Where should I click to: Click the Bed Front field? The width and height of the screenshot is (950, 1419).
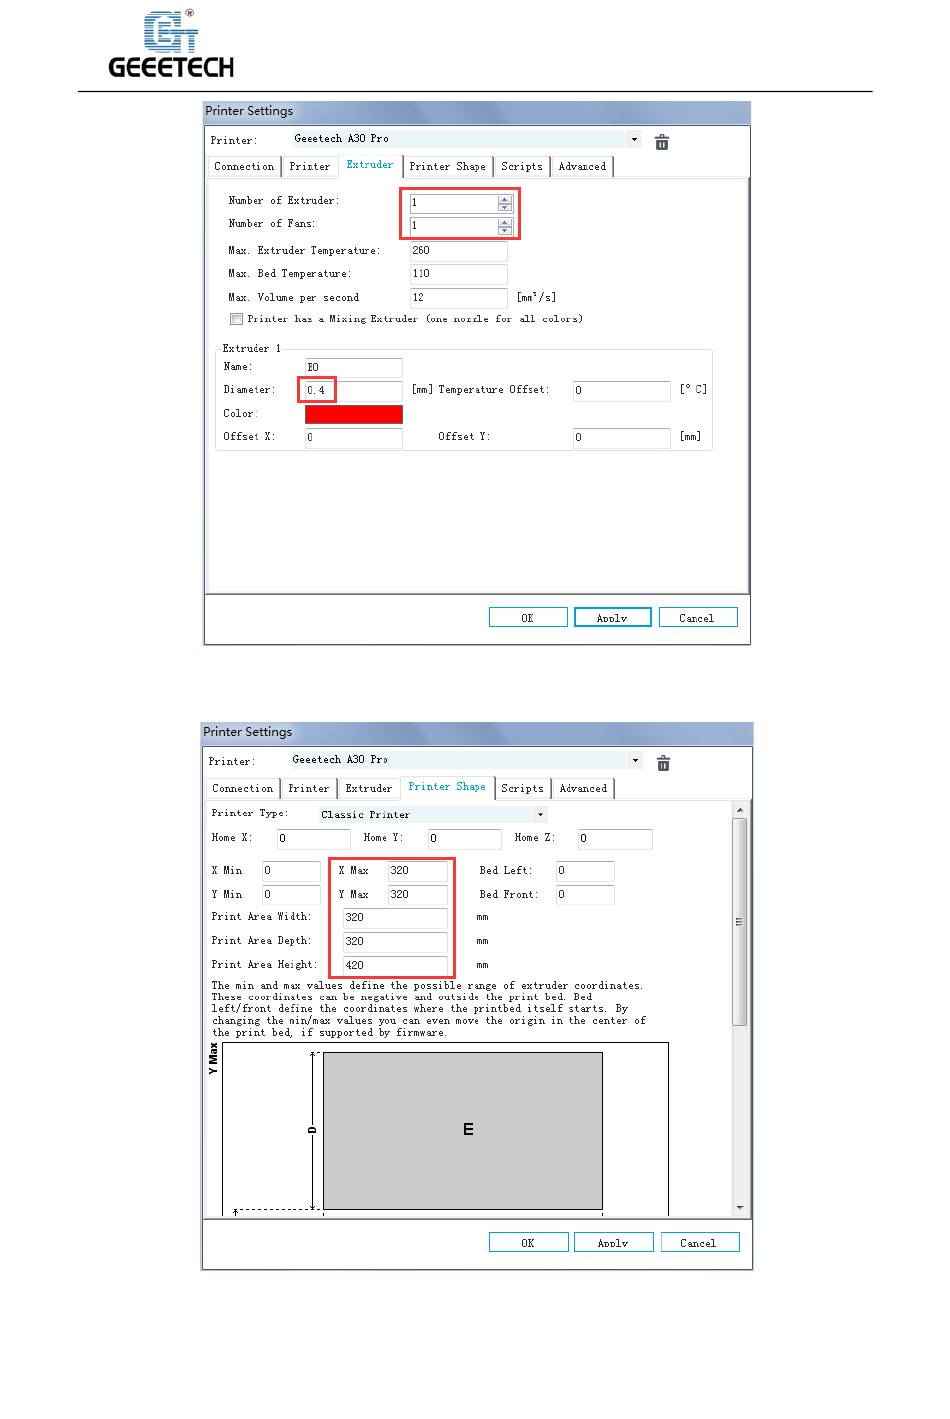pyautogui.click(x=585, y=895)
